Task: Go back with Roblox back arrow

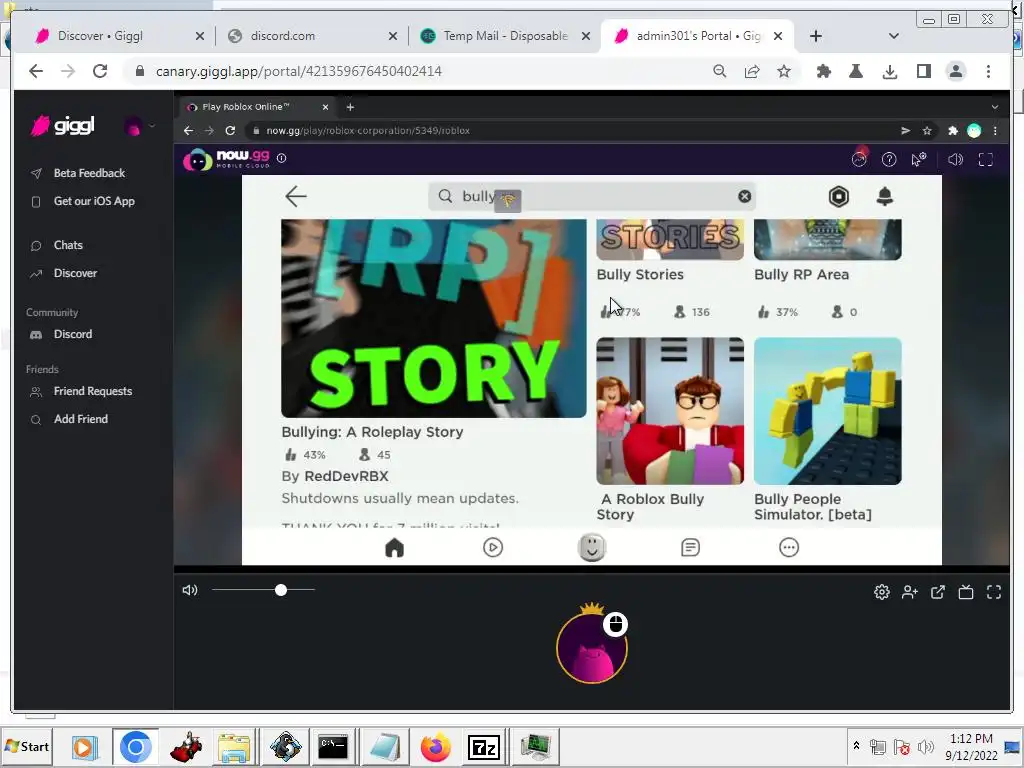Action: pyautogui.click(x=296, y=196)
